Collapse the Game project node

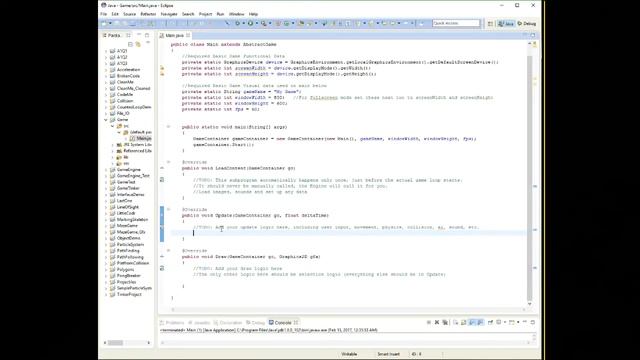point(106,120)
